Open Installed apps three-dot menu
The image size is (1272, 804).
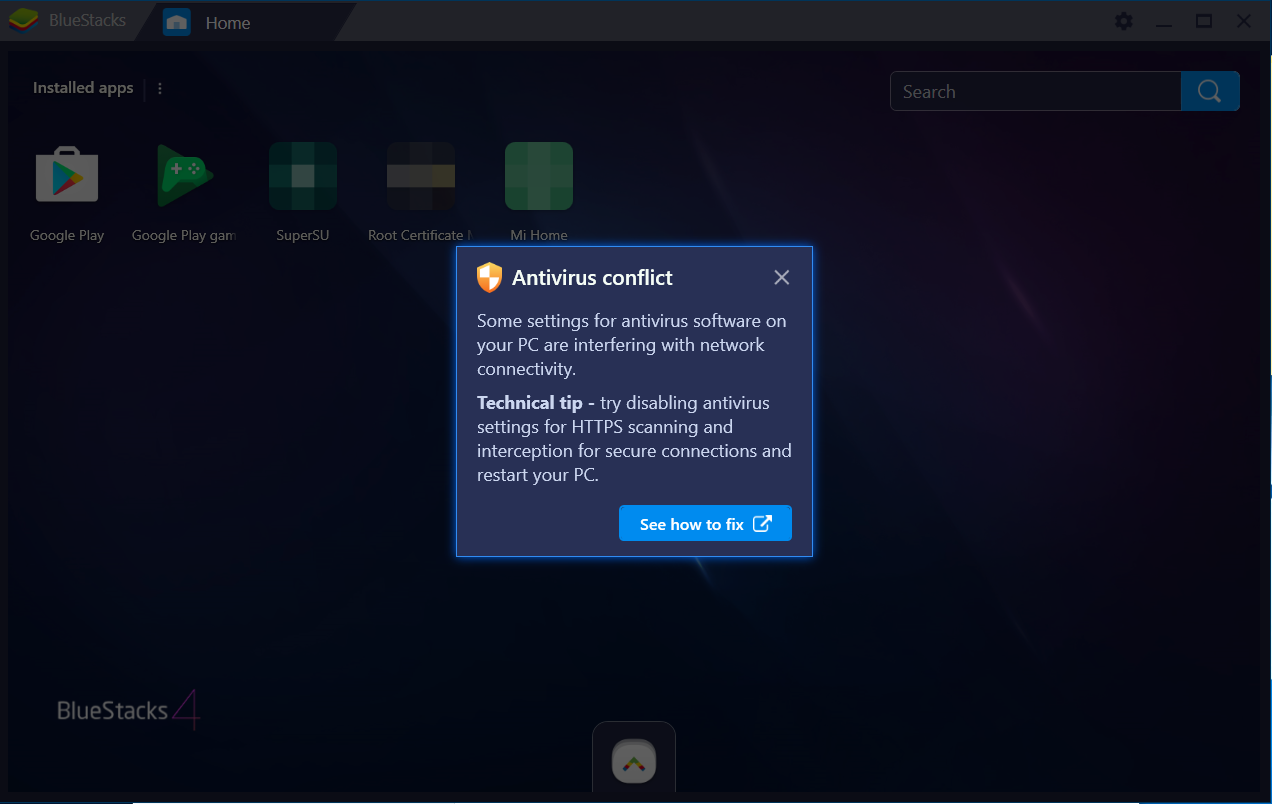(160, 88)
